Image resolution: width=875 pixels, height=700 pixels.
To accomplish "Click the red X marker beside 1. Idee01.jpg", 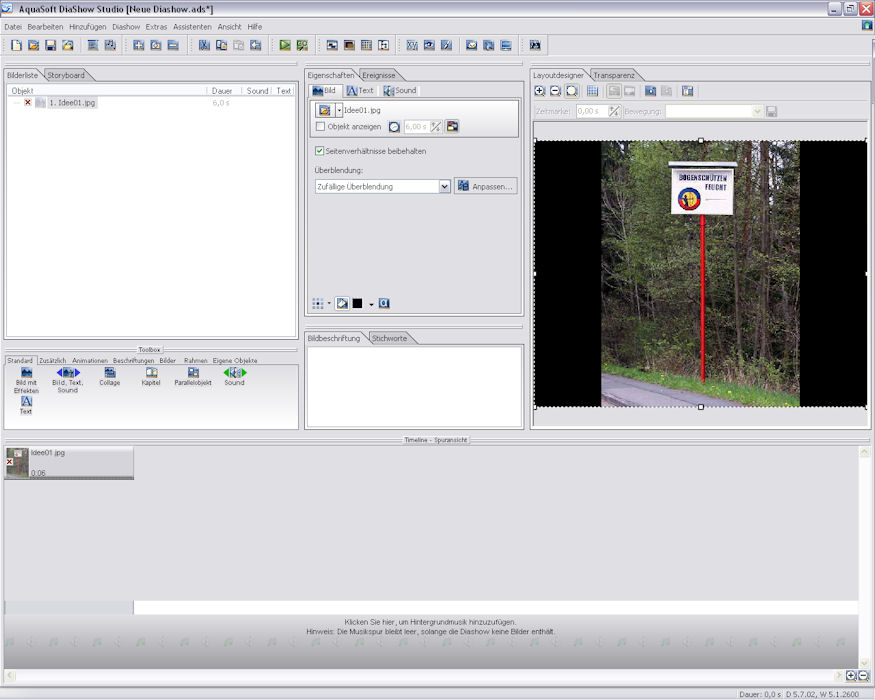I will point(28,102).
